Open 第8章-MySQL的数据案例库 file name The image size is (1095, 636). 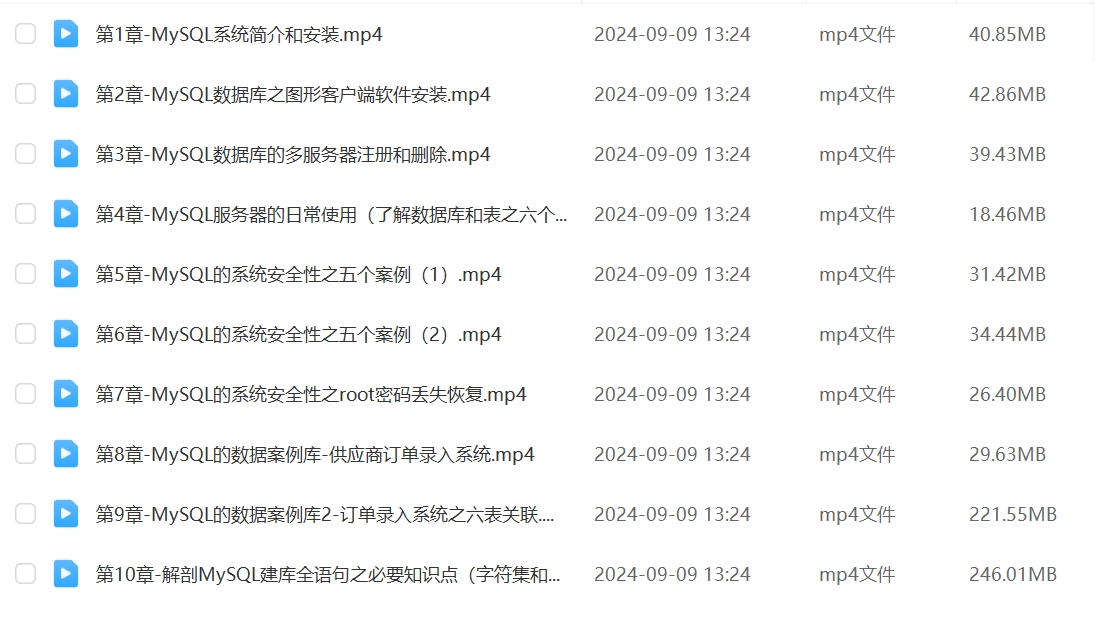tap(314, 454)
